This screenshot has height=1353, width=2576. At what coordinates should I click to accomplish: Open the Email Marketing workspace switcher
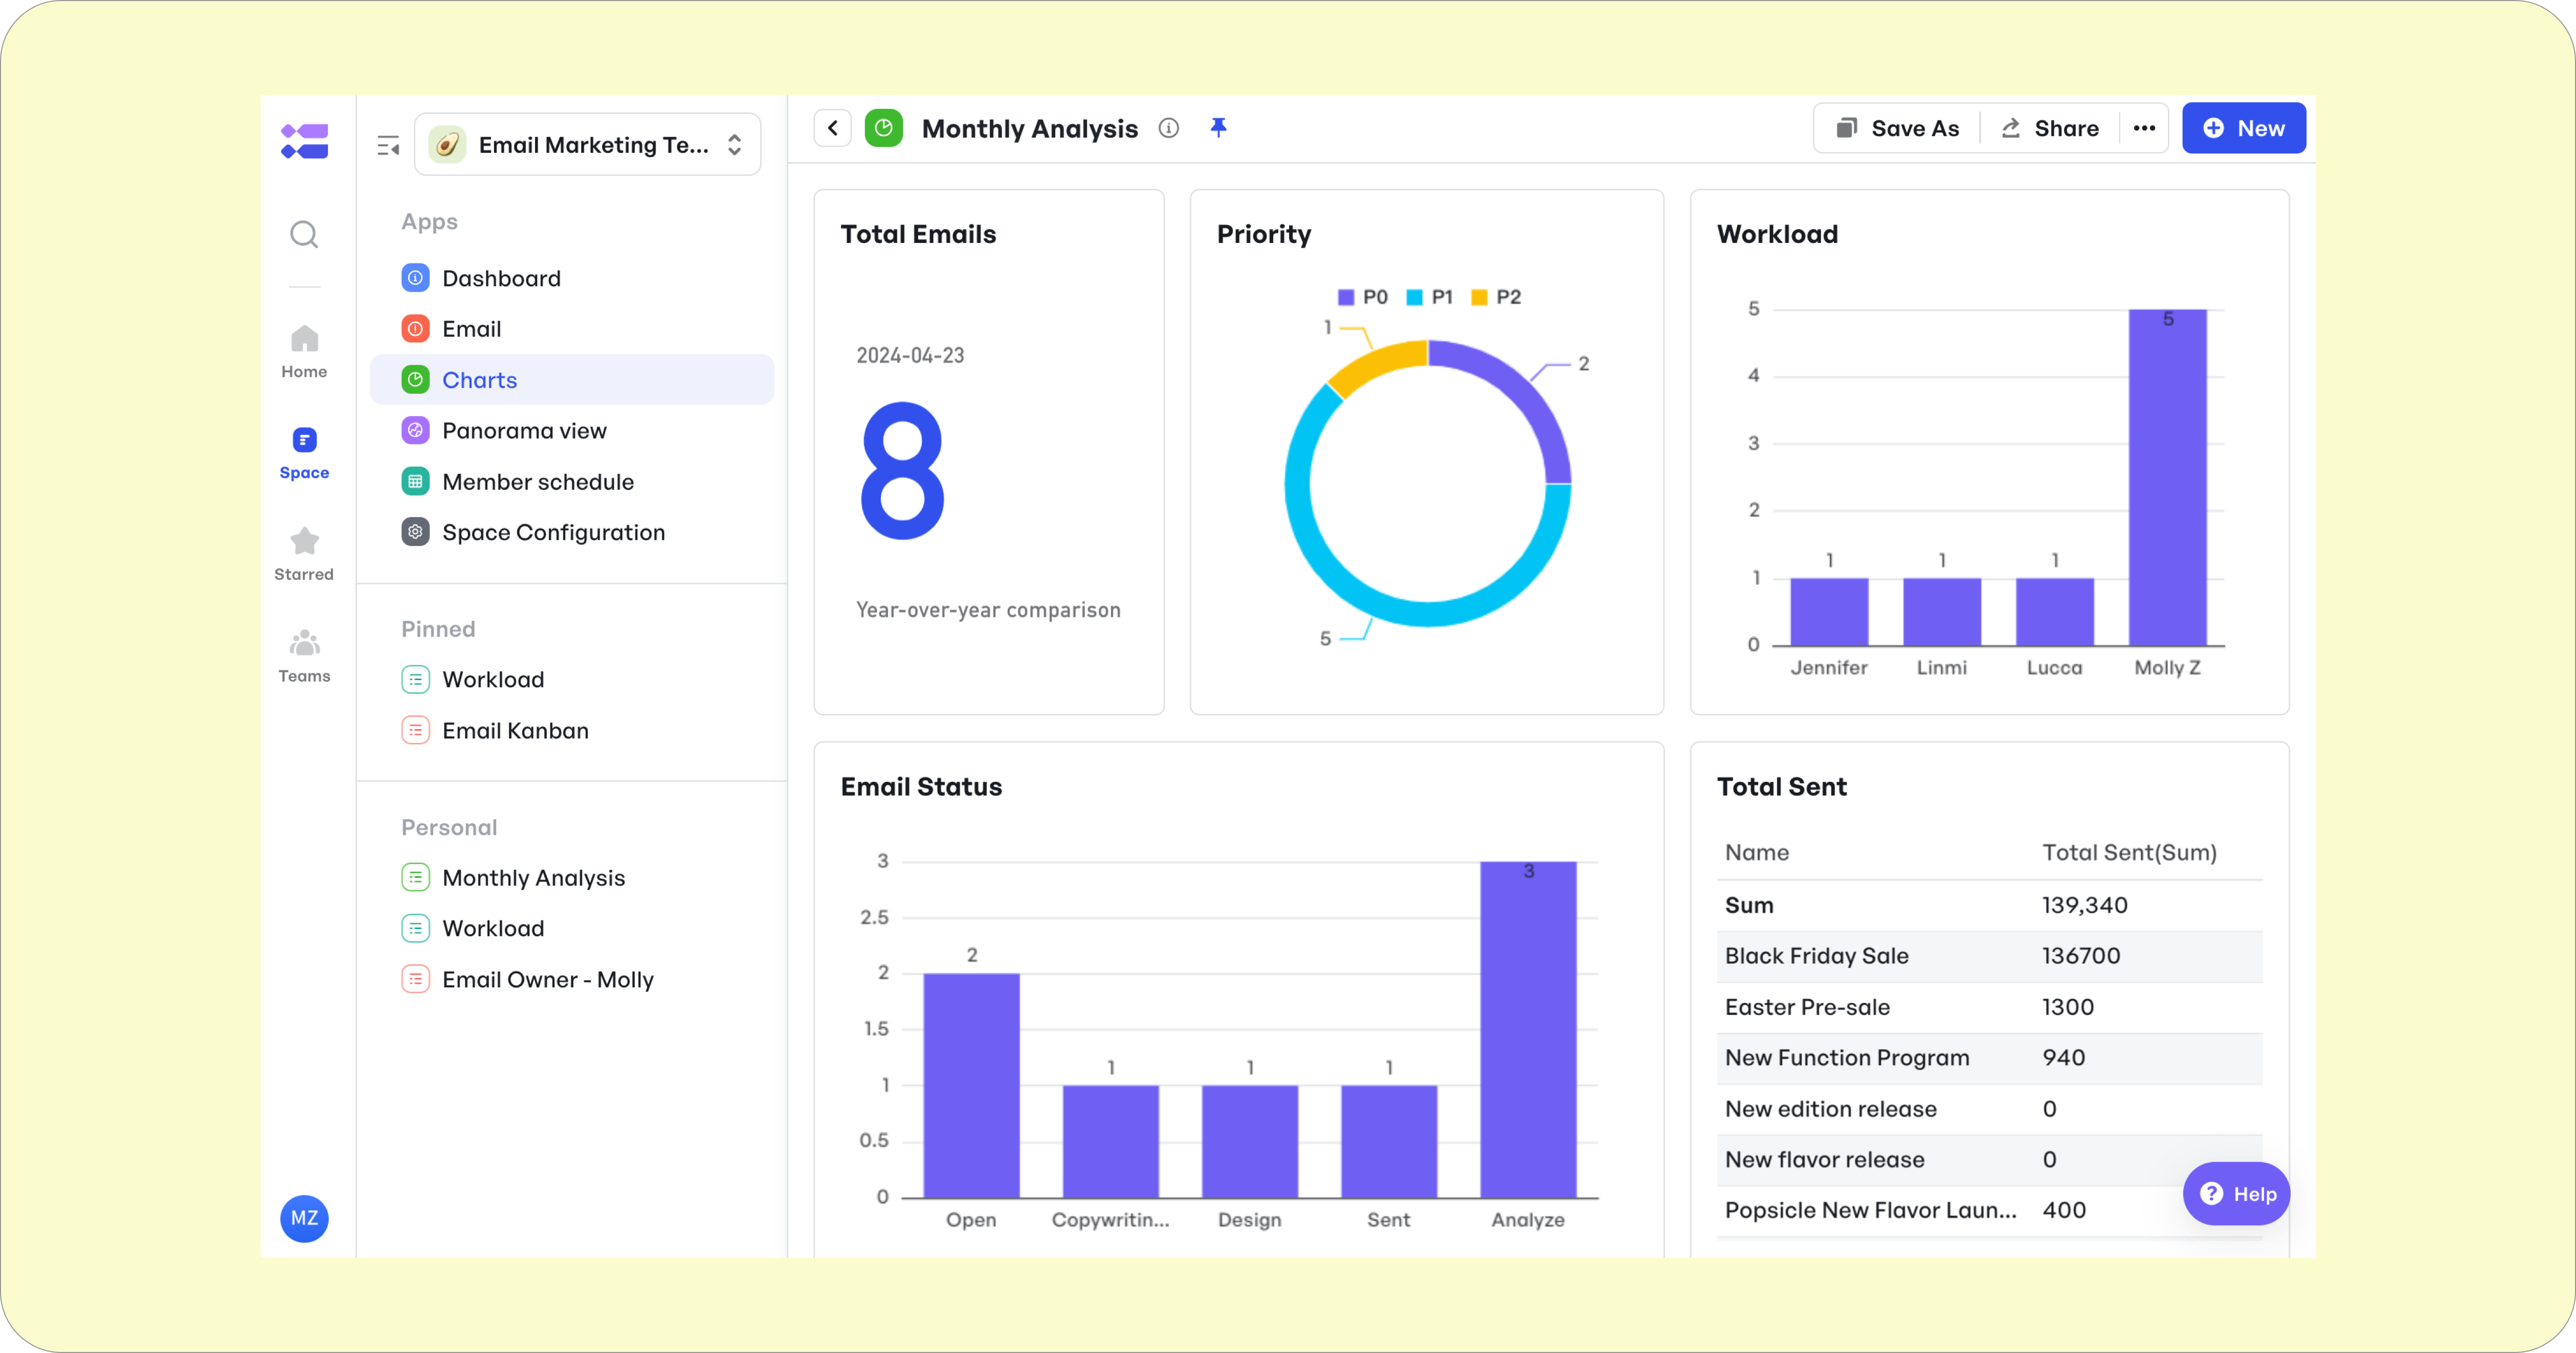587,145
